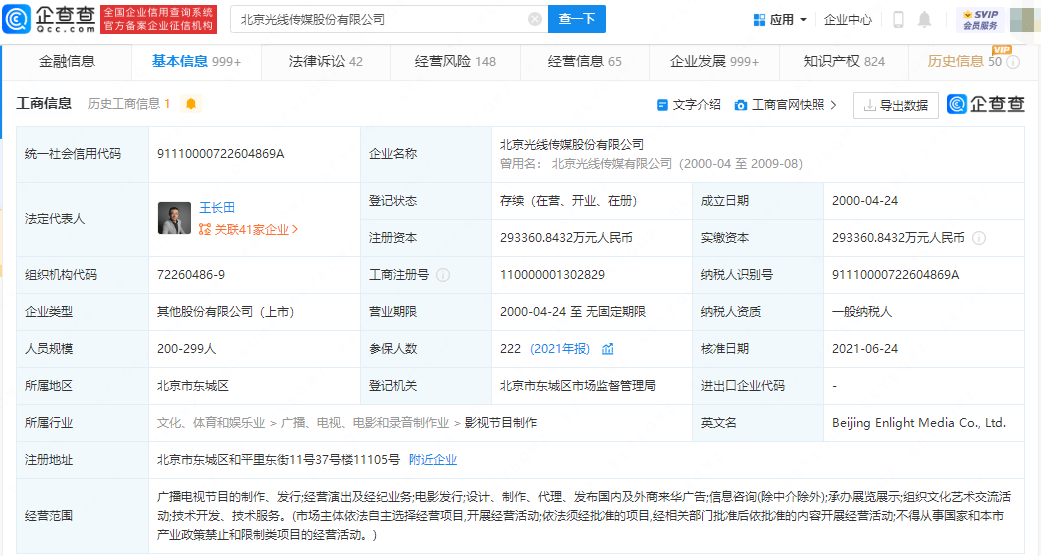Switch to the 经营风险 tab
Image resolution: width=1041 pixels, height=556 pixels.
click(x=455, y=62)
